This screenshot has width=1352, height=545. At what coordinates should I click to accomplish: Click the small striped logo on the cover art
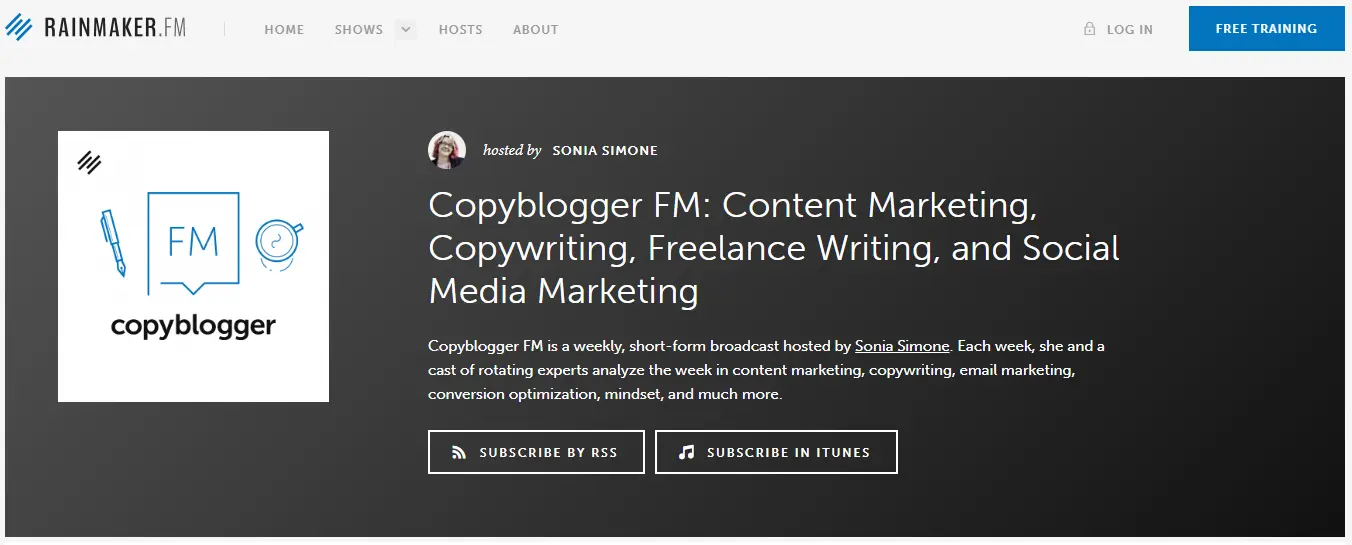tap(89, 162)
